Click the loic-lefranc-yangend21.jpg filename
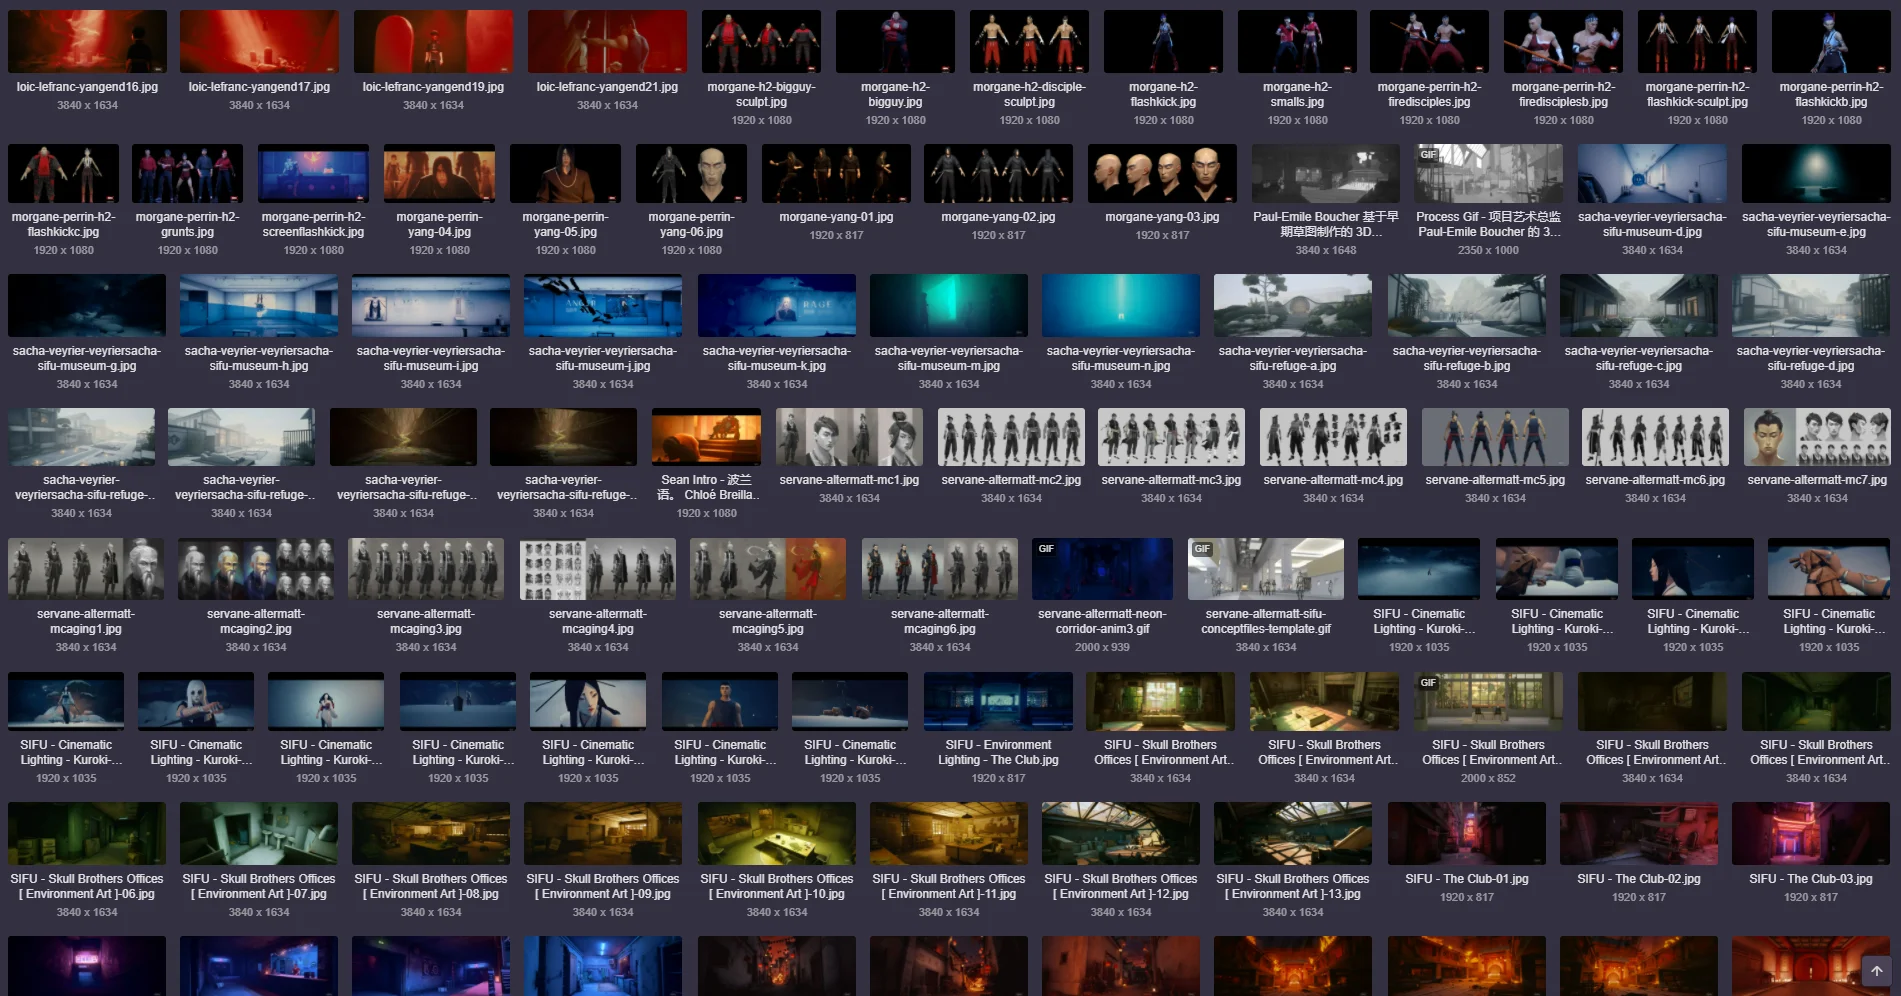Screen dimensions: 1901x996 (607, 87)
